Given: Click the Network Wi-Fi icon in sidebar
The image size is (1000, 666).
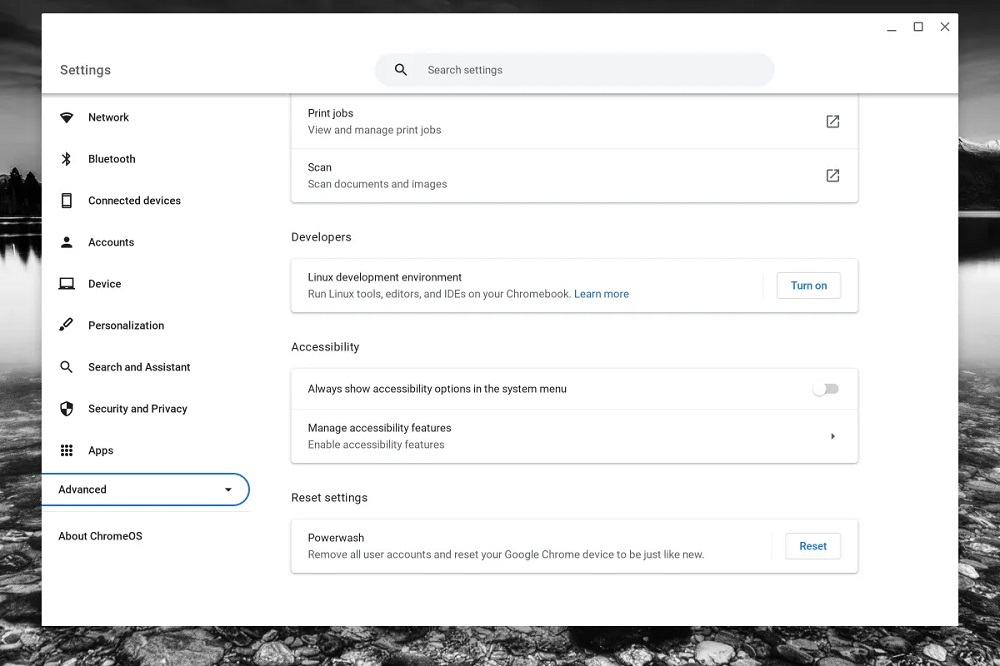Looking at the screenshot, I should pos(67,118).
